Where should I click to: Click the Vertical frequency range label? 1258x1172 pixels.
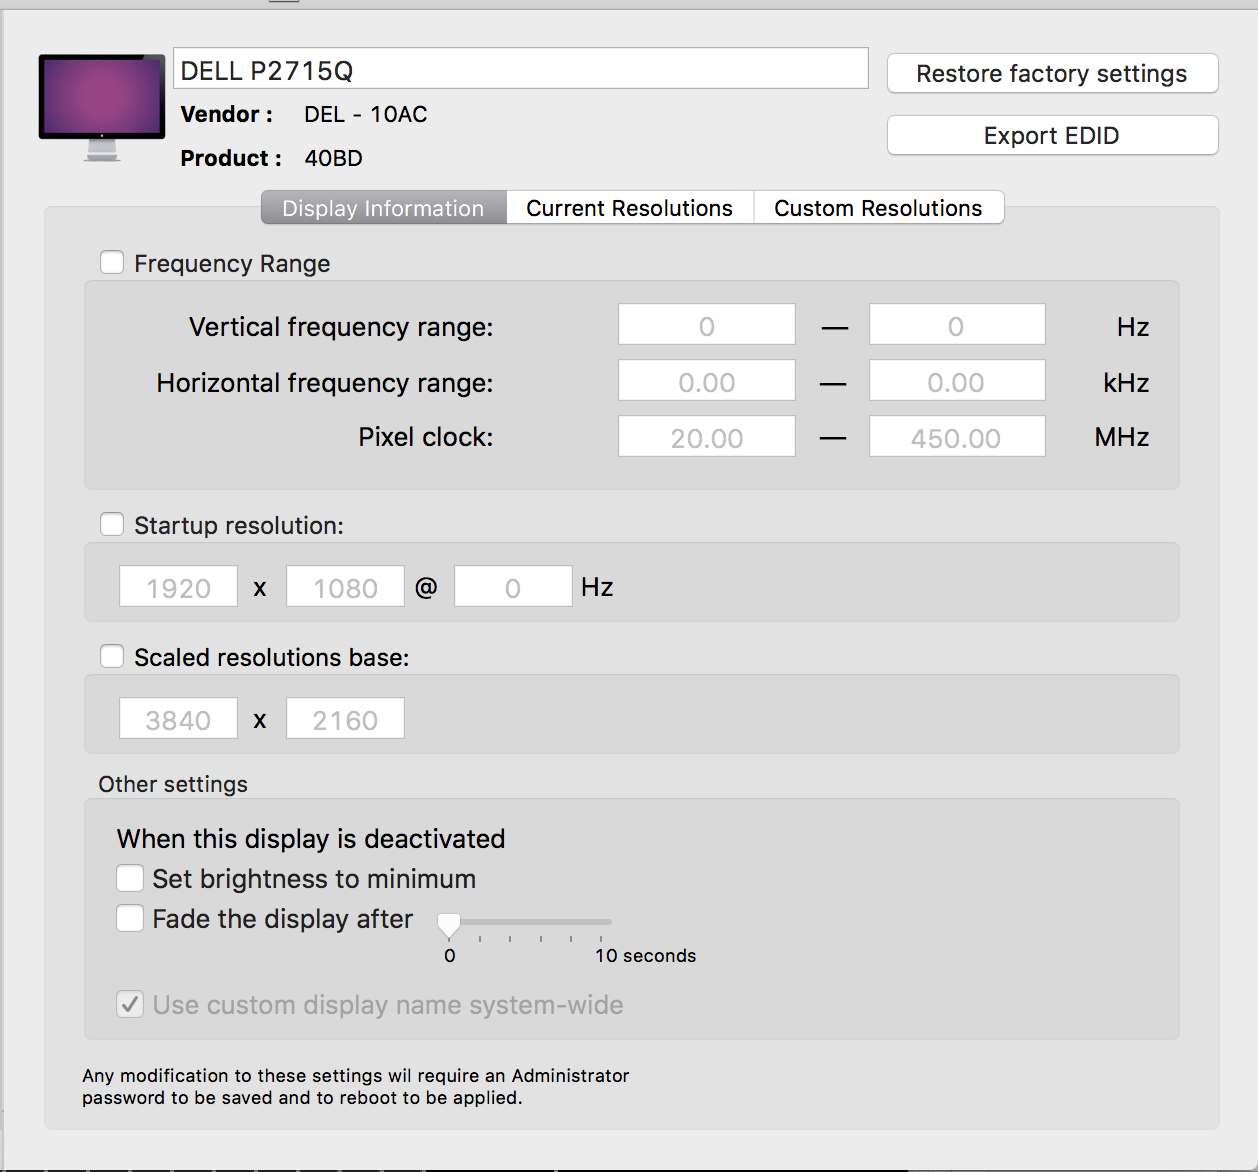(341, 327)
